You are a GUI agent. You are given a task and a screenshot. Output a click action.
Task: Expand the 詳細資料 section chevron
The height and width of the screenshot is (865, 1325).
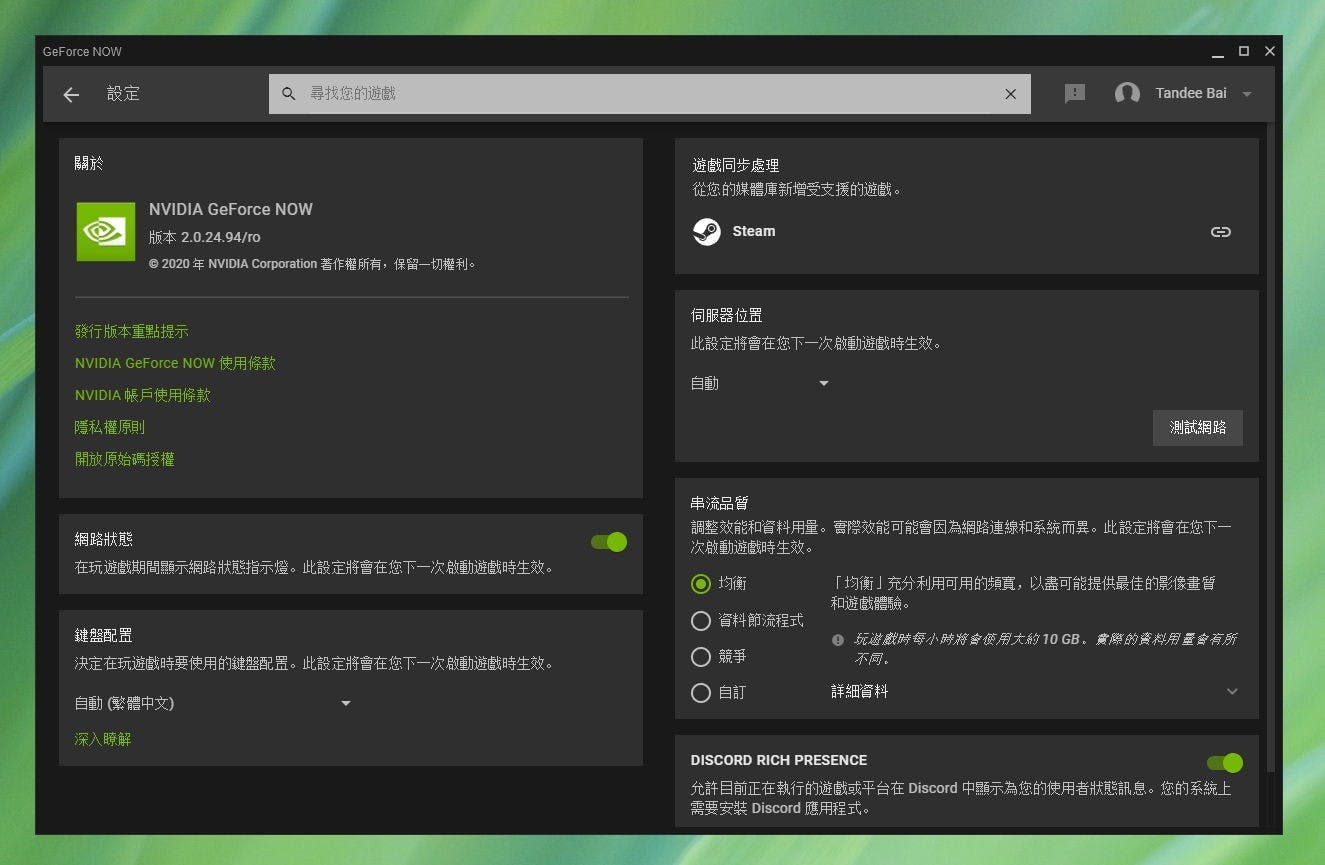coord(1232,692)
